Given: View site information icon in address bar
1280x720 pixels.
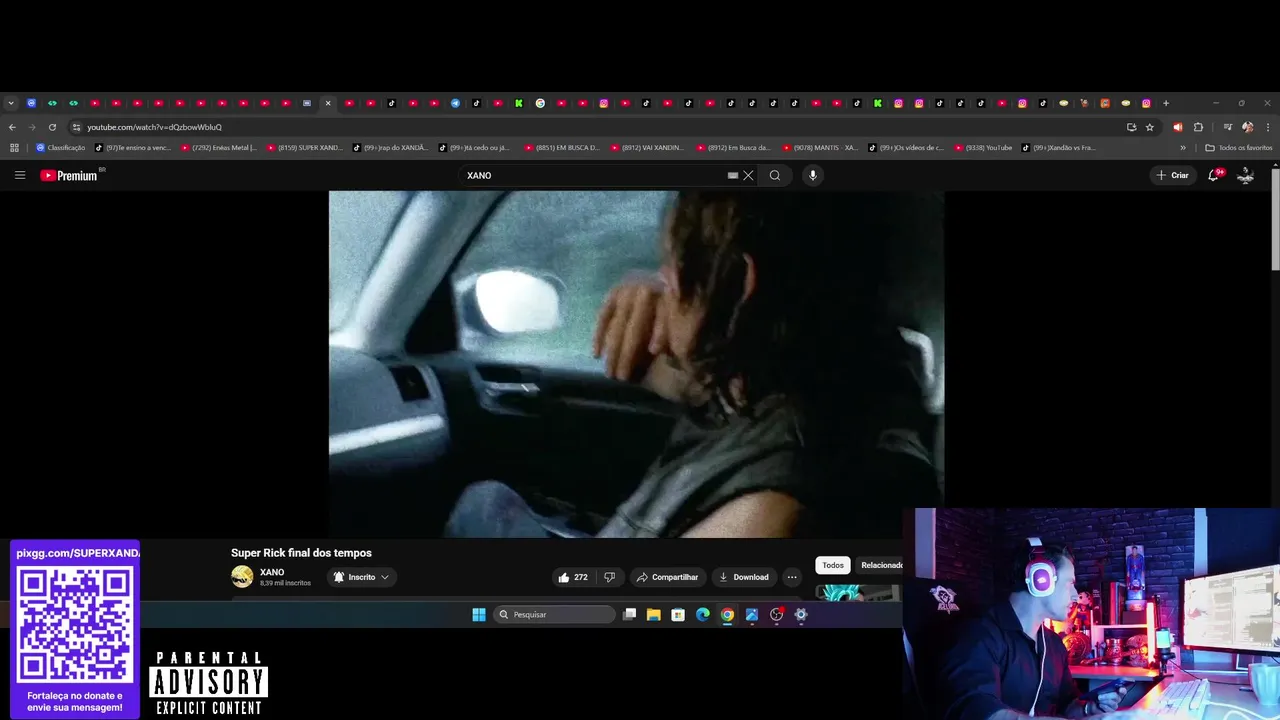Looking at the screenshot, I should pos(76,127).
